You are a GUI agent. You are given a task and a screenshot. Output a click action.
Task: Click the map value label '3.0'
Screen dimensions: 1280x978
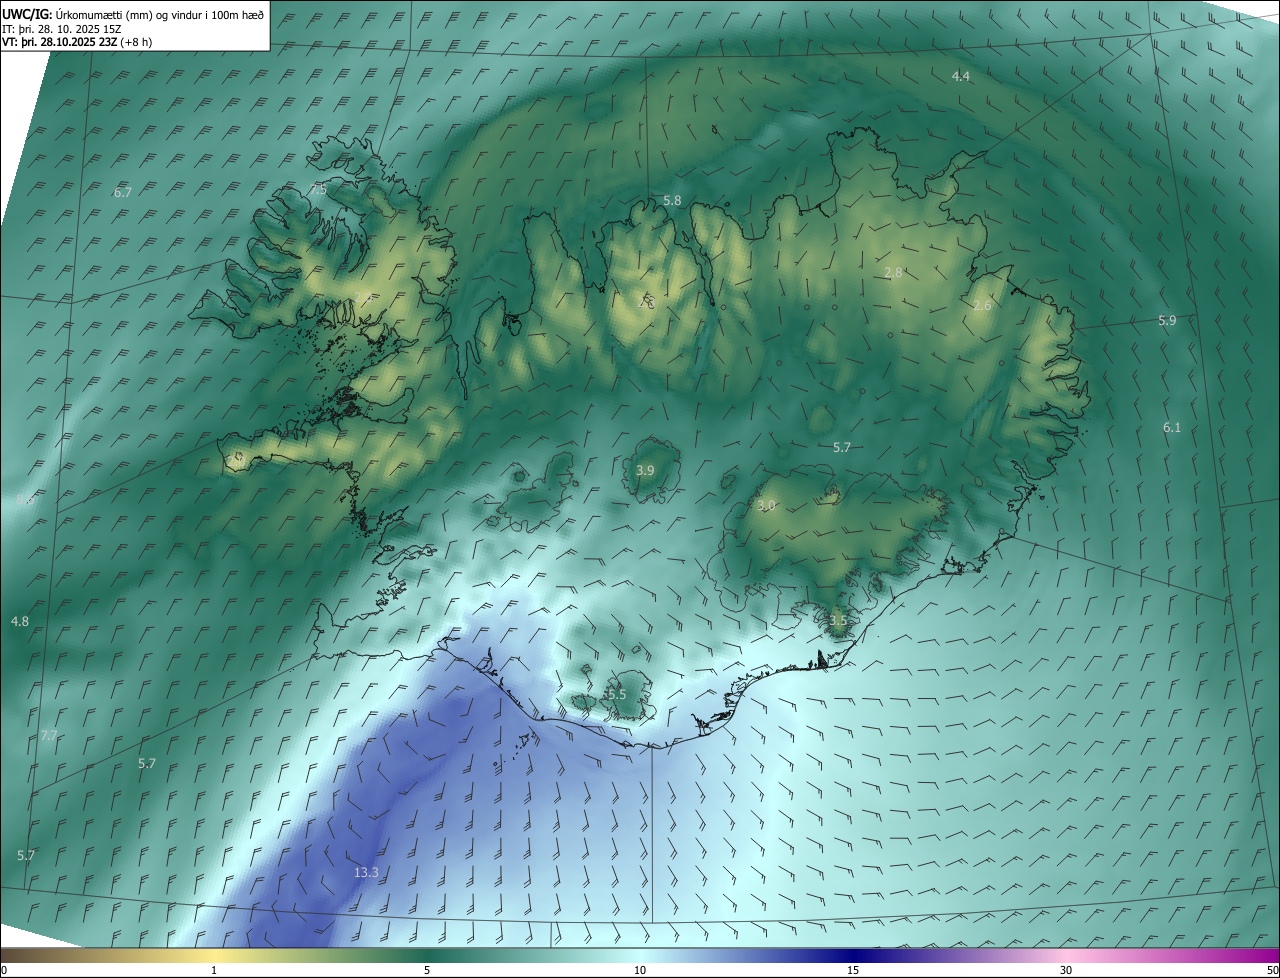(766, 506)
